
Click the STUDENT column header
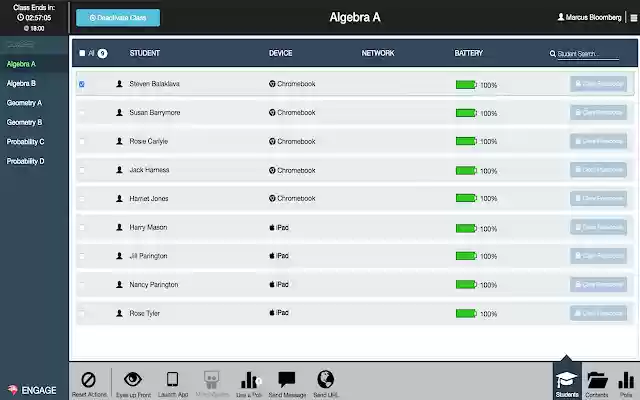point(144,53)
